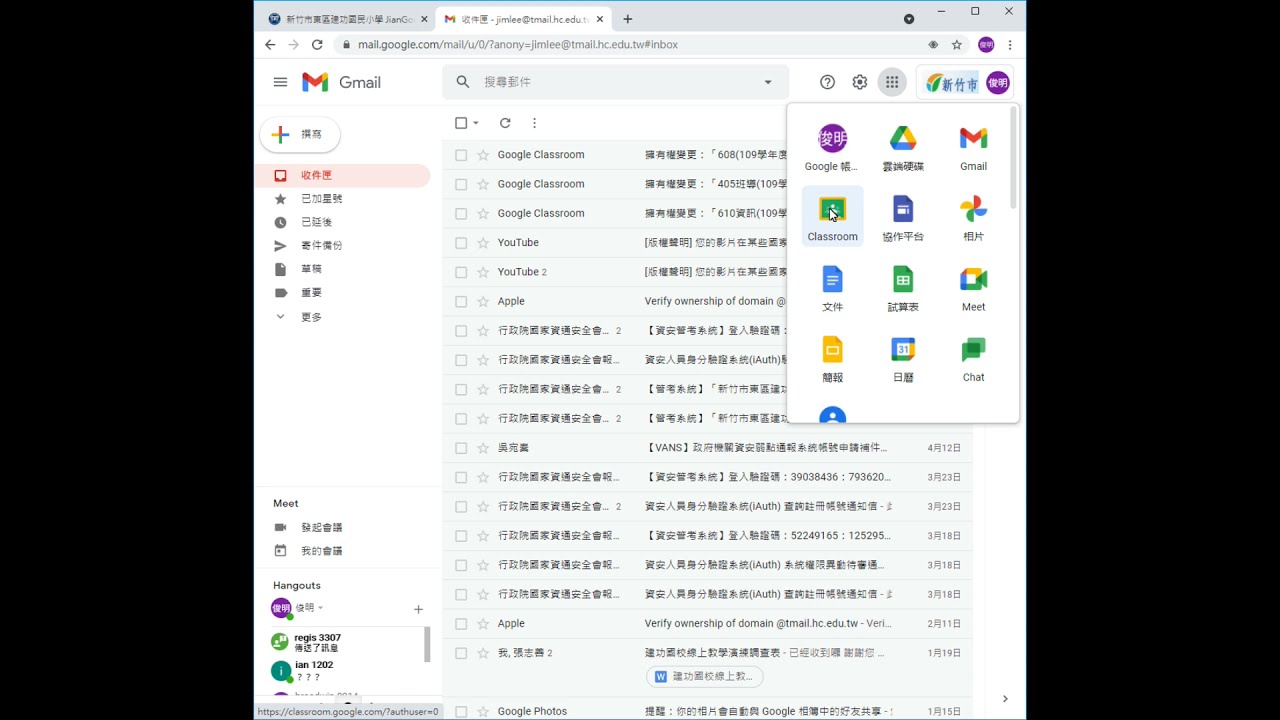Open the 已延後 (Snoozed) folder
The height and width of the screenshot is (720, 1280).
click(342, 222)
